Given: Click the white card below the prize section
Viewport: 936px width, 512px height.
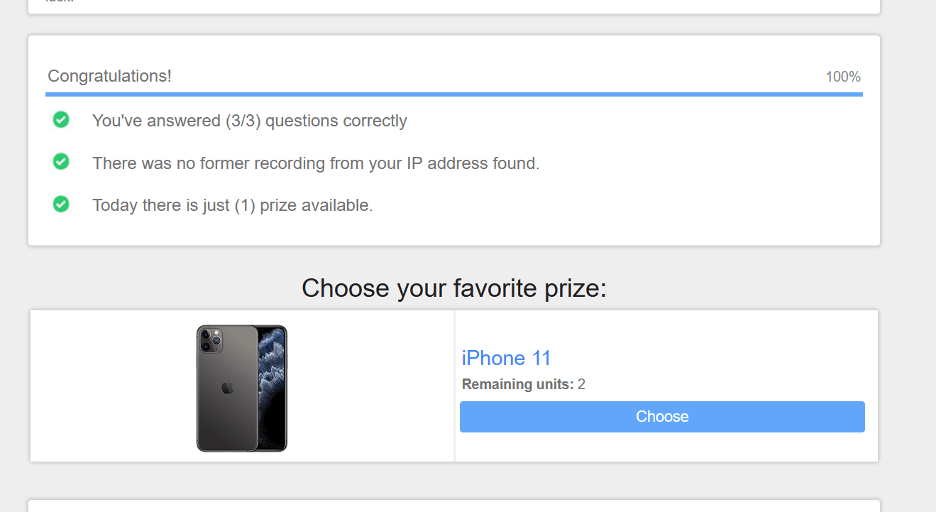Looking at the screenshot, I should point(454,506).
